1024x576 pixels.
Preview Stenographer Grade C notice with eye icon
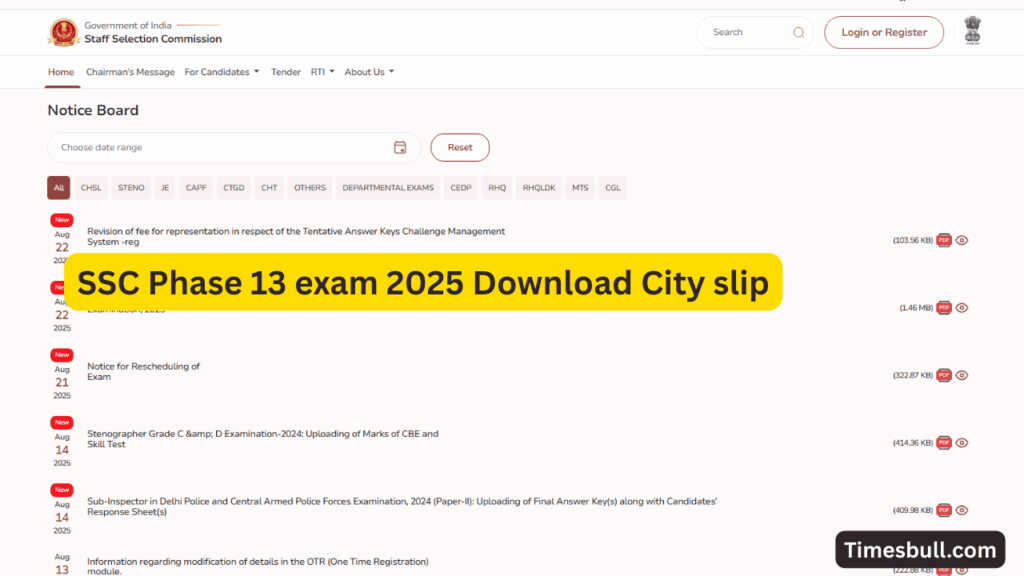(962, 442)
